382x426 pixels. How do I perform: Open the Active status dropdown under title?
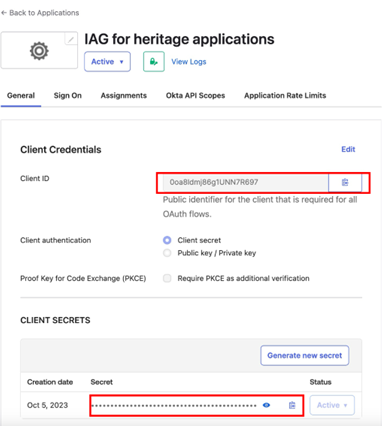coord(107,62)
